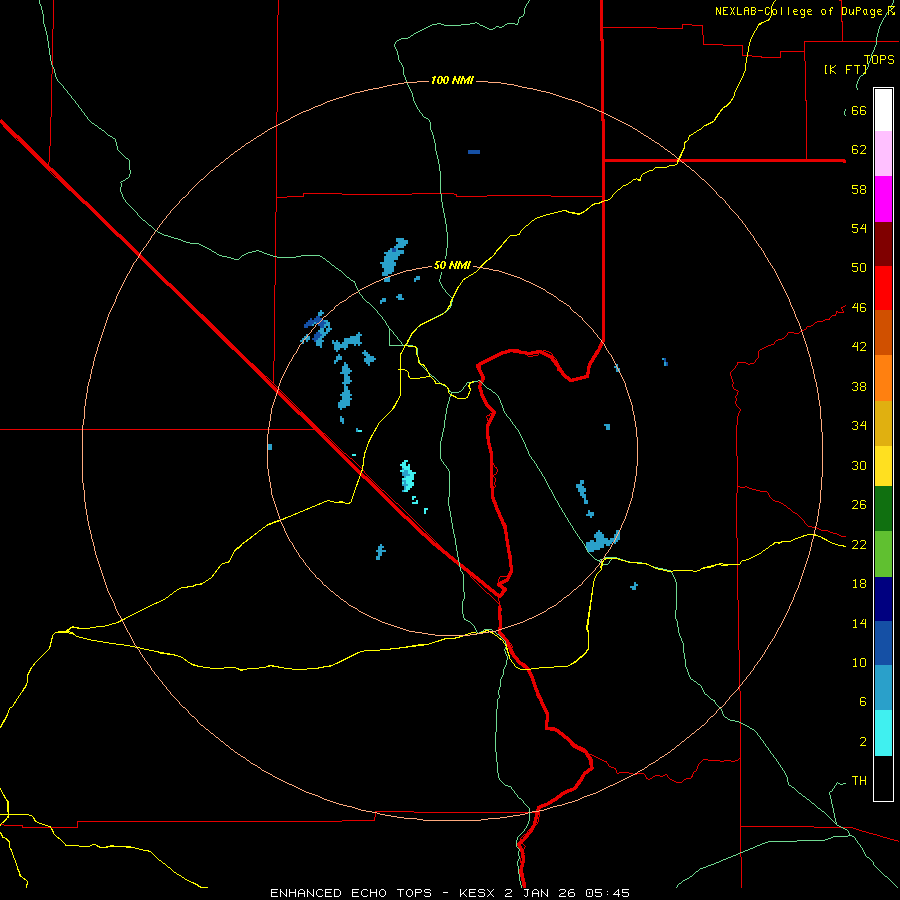Screen dimensions: 900x900
Task: Click the legend value 38
Action: point(859,386)
